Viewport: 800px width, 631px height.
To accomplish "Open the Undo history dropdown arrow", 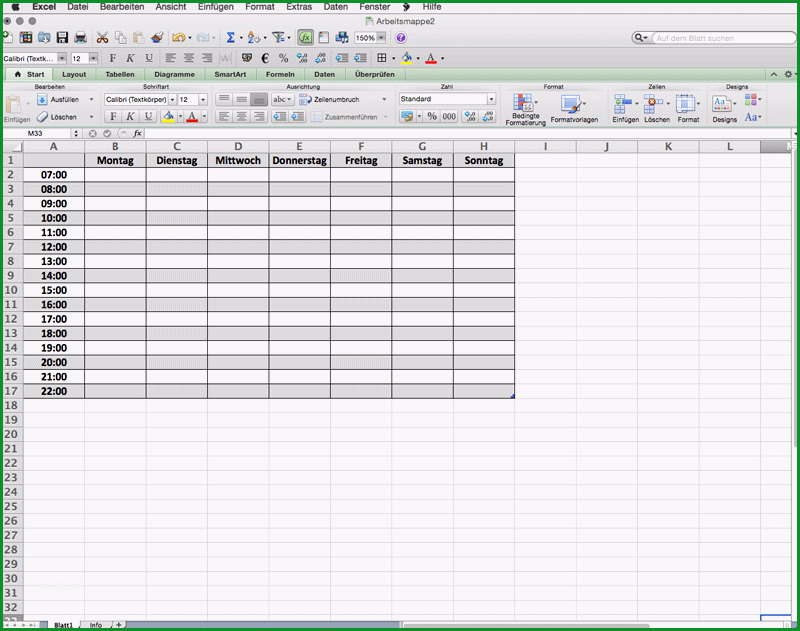I will click(190, 38).
